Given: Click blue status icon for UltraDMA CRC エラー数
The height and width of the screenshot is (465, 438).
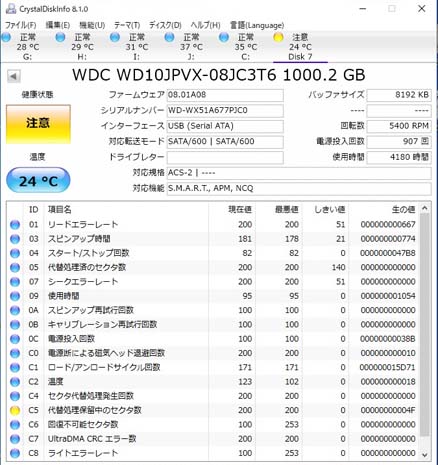Looking at the screenshot, I should (x=15, y=439).
